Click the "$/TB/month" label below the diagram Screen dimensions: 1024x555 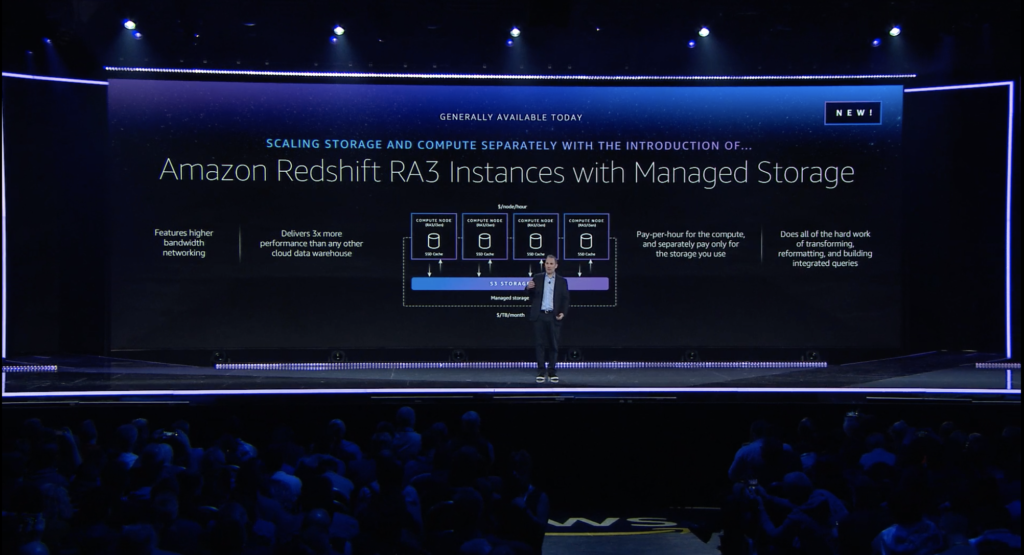click(511, 315)
